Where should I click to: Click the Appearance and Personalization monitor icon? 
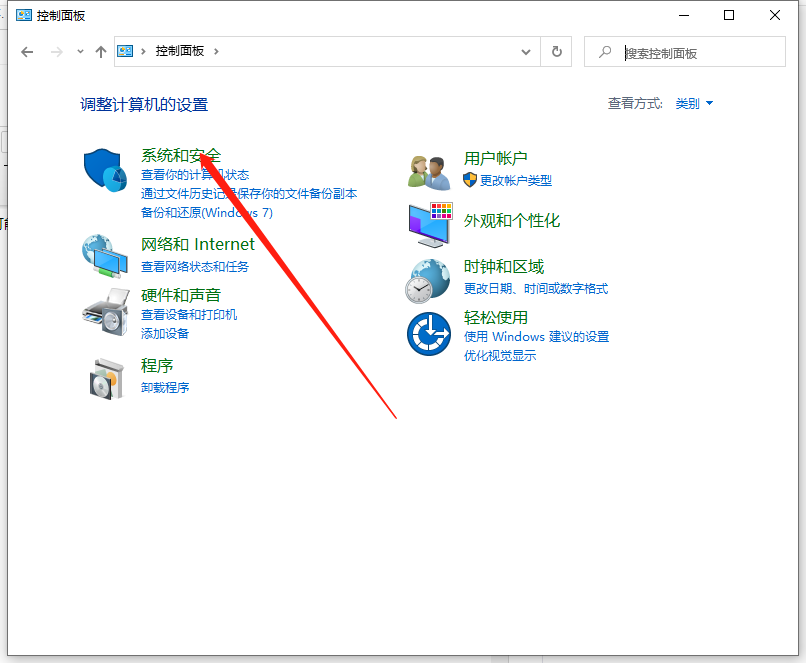coord(428,225)
